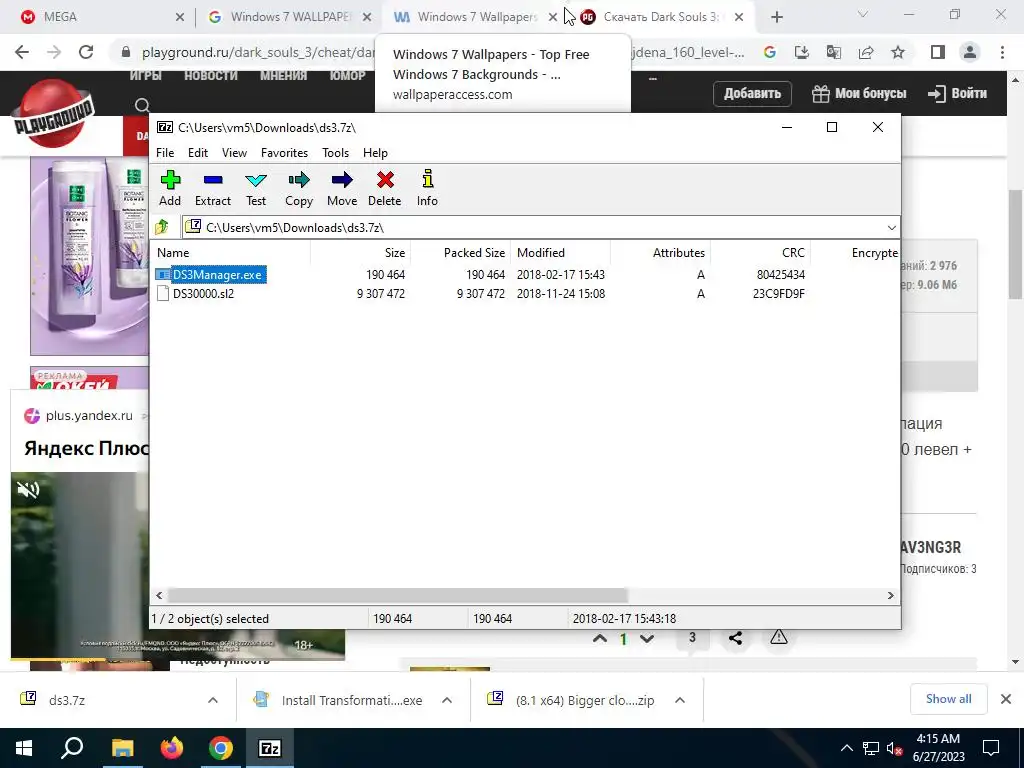Click the Move toolbar icon
The height and width of the screenshot is (768, 1024).
[342, 188]
